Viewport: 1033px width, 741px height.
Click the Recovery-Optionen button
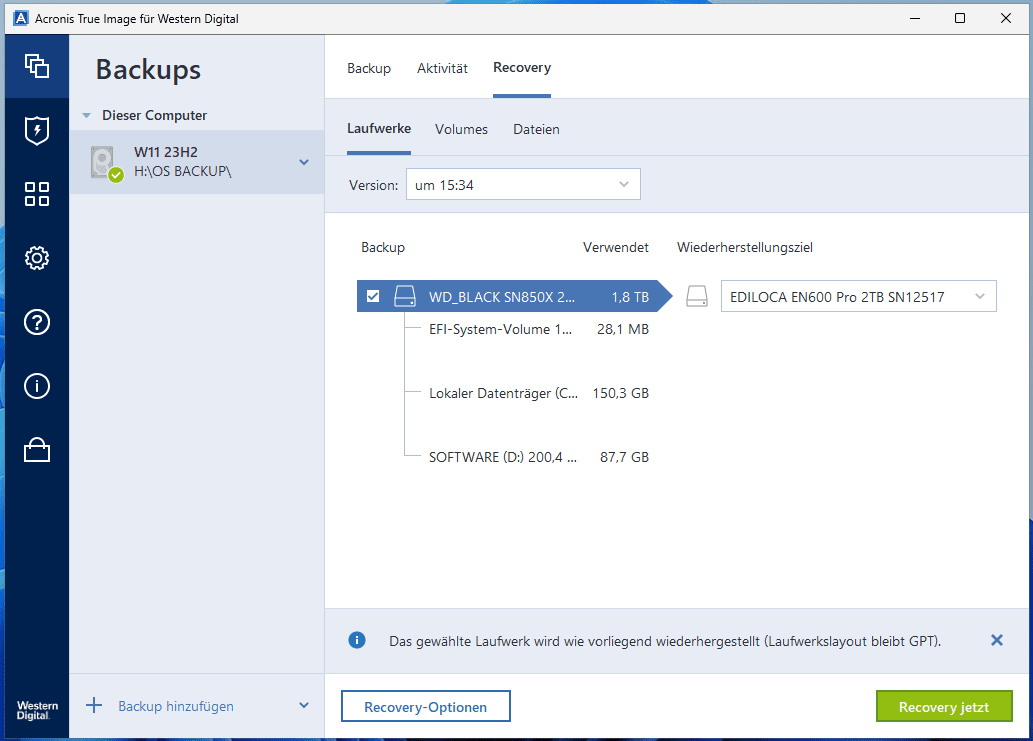[x=426, y=706]
